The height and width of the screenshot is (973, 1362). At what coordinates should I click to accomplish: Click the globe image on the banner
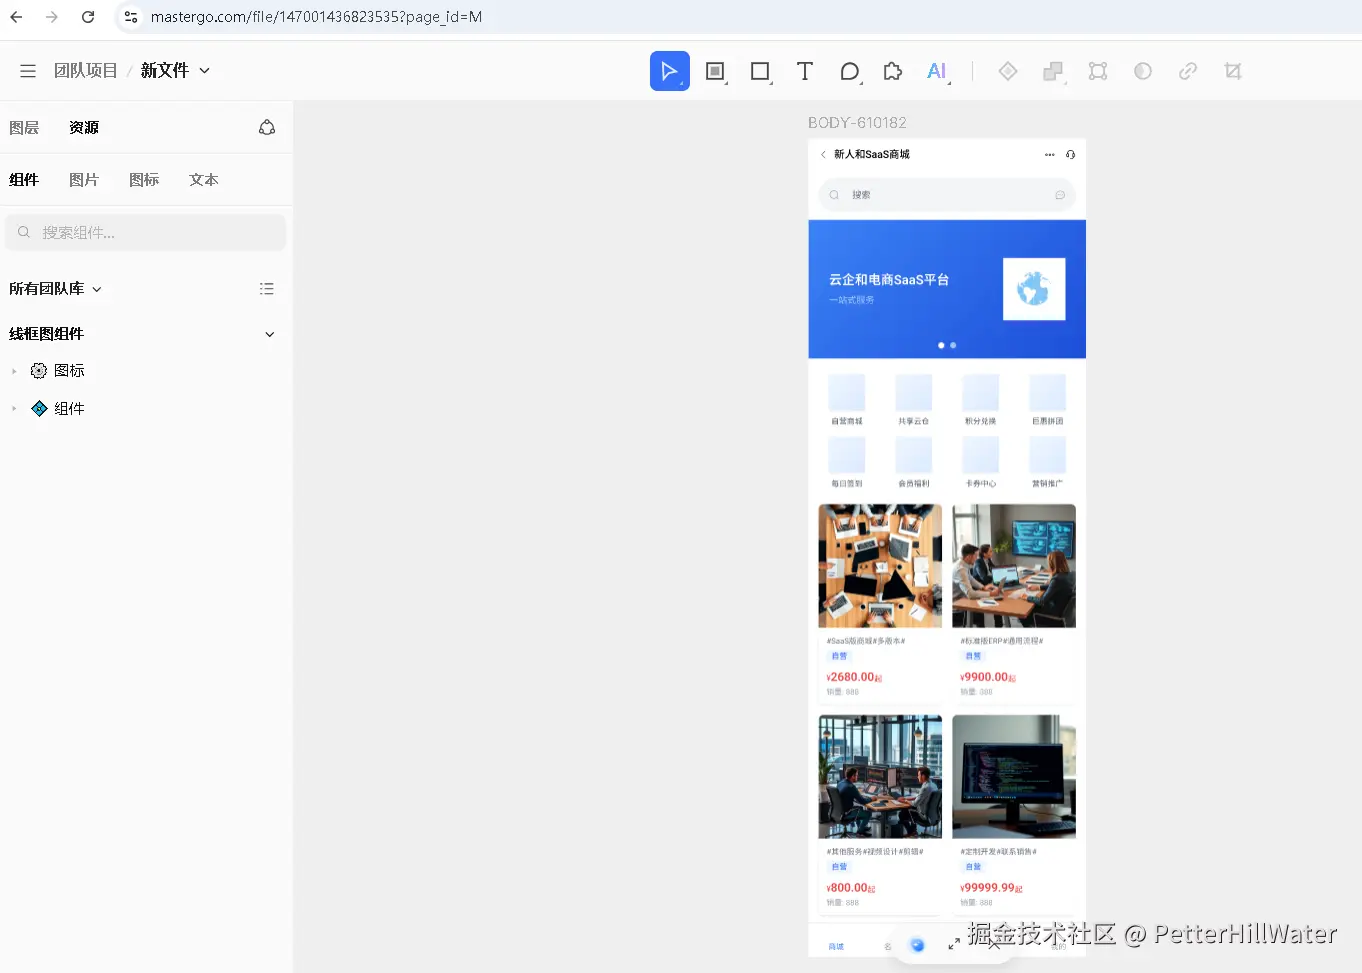(x=1034, y=289)
